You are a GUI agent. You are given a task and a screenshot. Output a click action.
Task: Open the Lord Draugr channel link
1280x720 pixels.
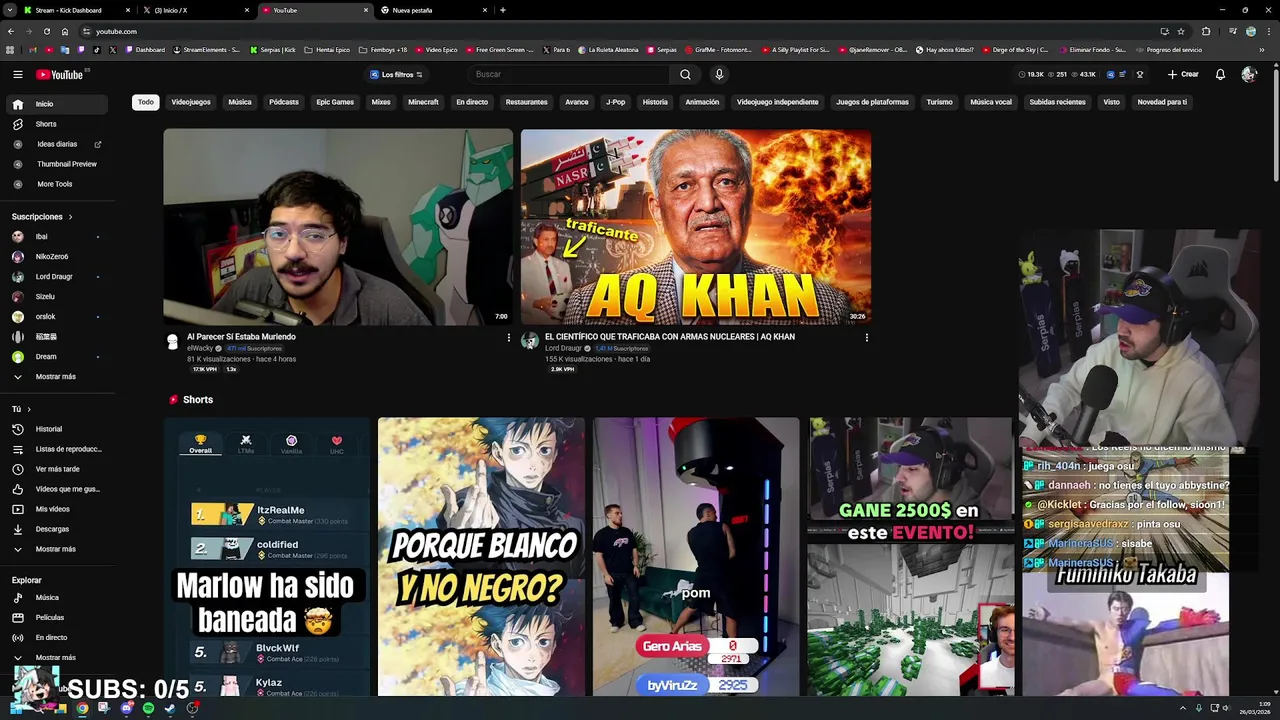tap(564, 348)
